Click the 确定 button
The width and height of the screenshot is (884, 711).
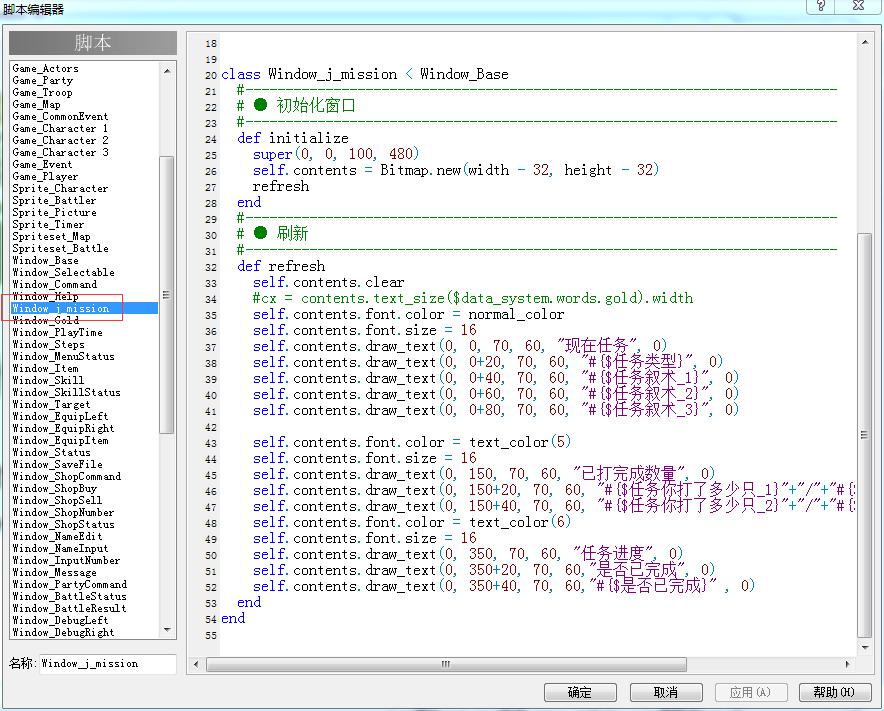580,692
